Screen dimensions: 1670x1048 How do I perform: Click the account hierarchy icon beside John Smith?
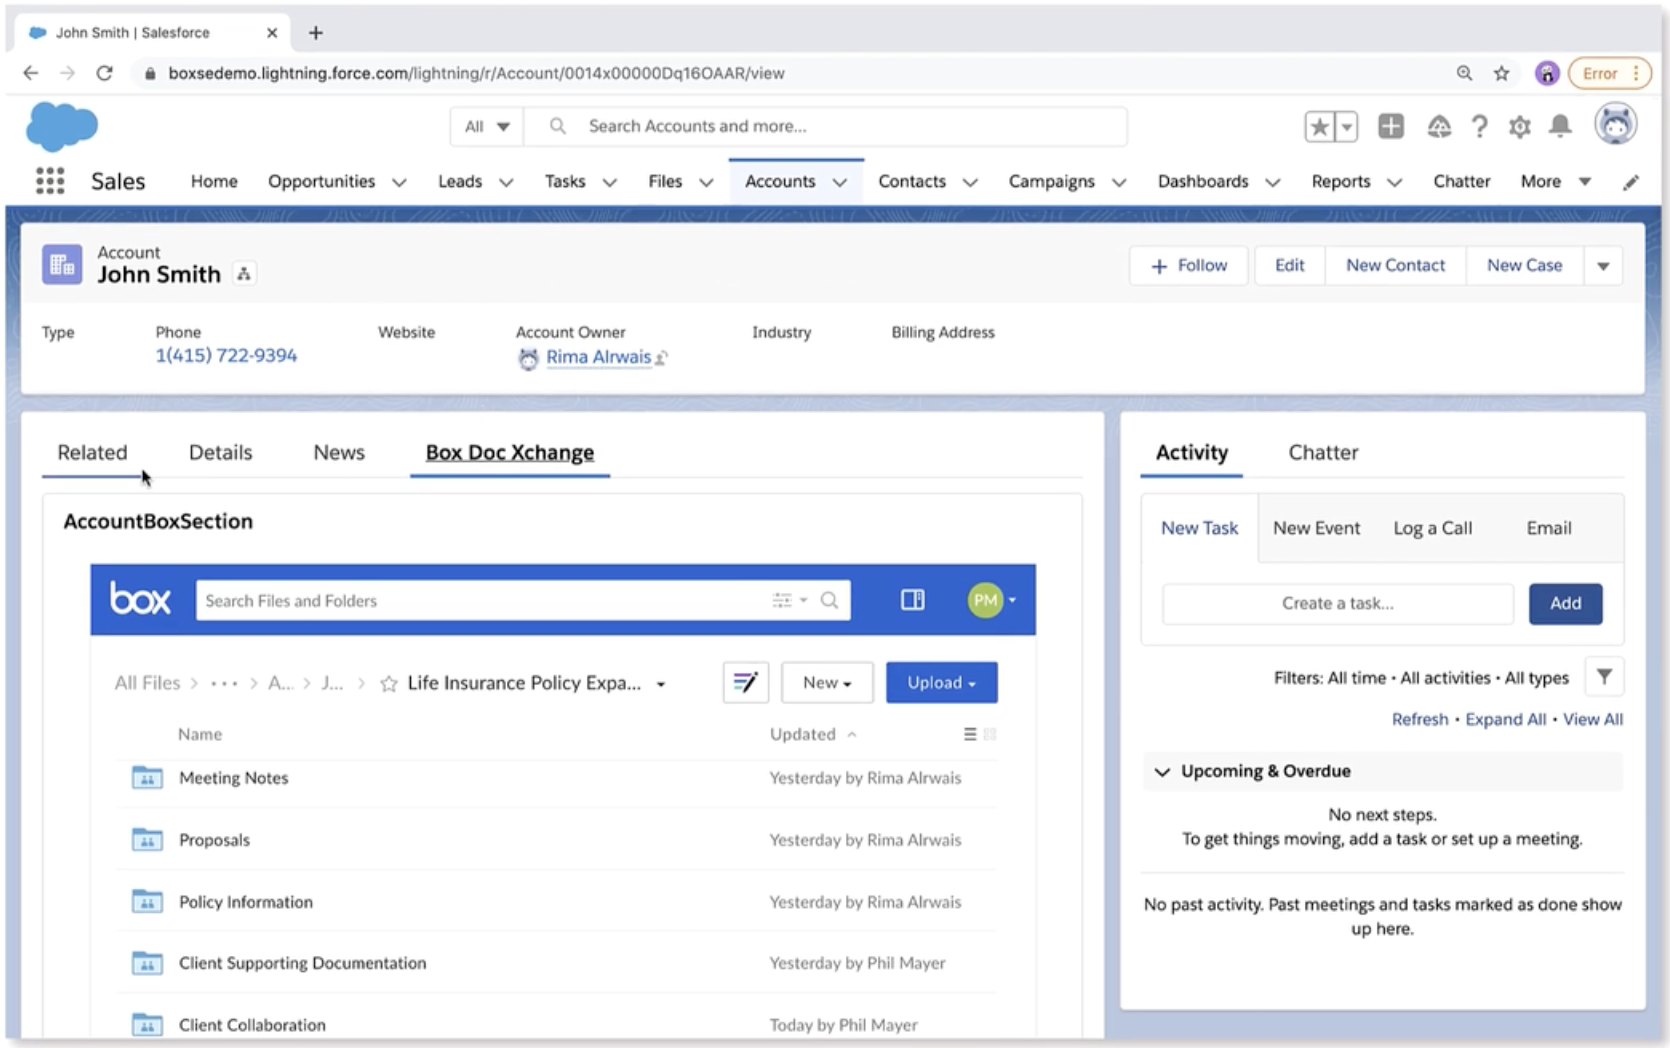[x=244, y=274]
